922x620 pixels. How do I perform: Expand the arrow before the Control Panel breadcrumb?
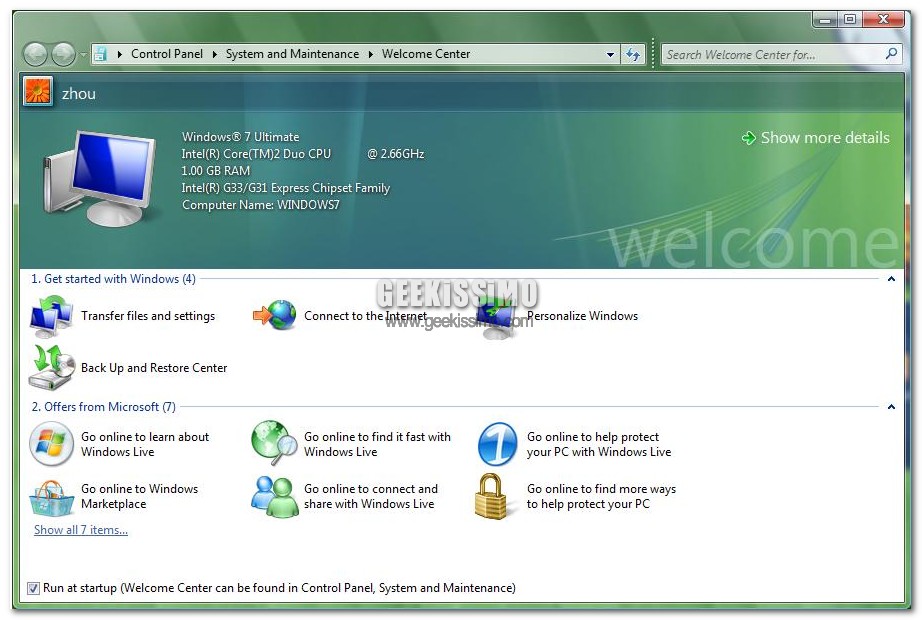click(x=119, y=54)
